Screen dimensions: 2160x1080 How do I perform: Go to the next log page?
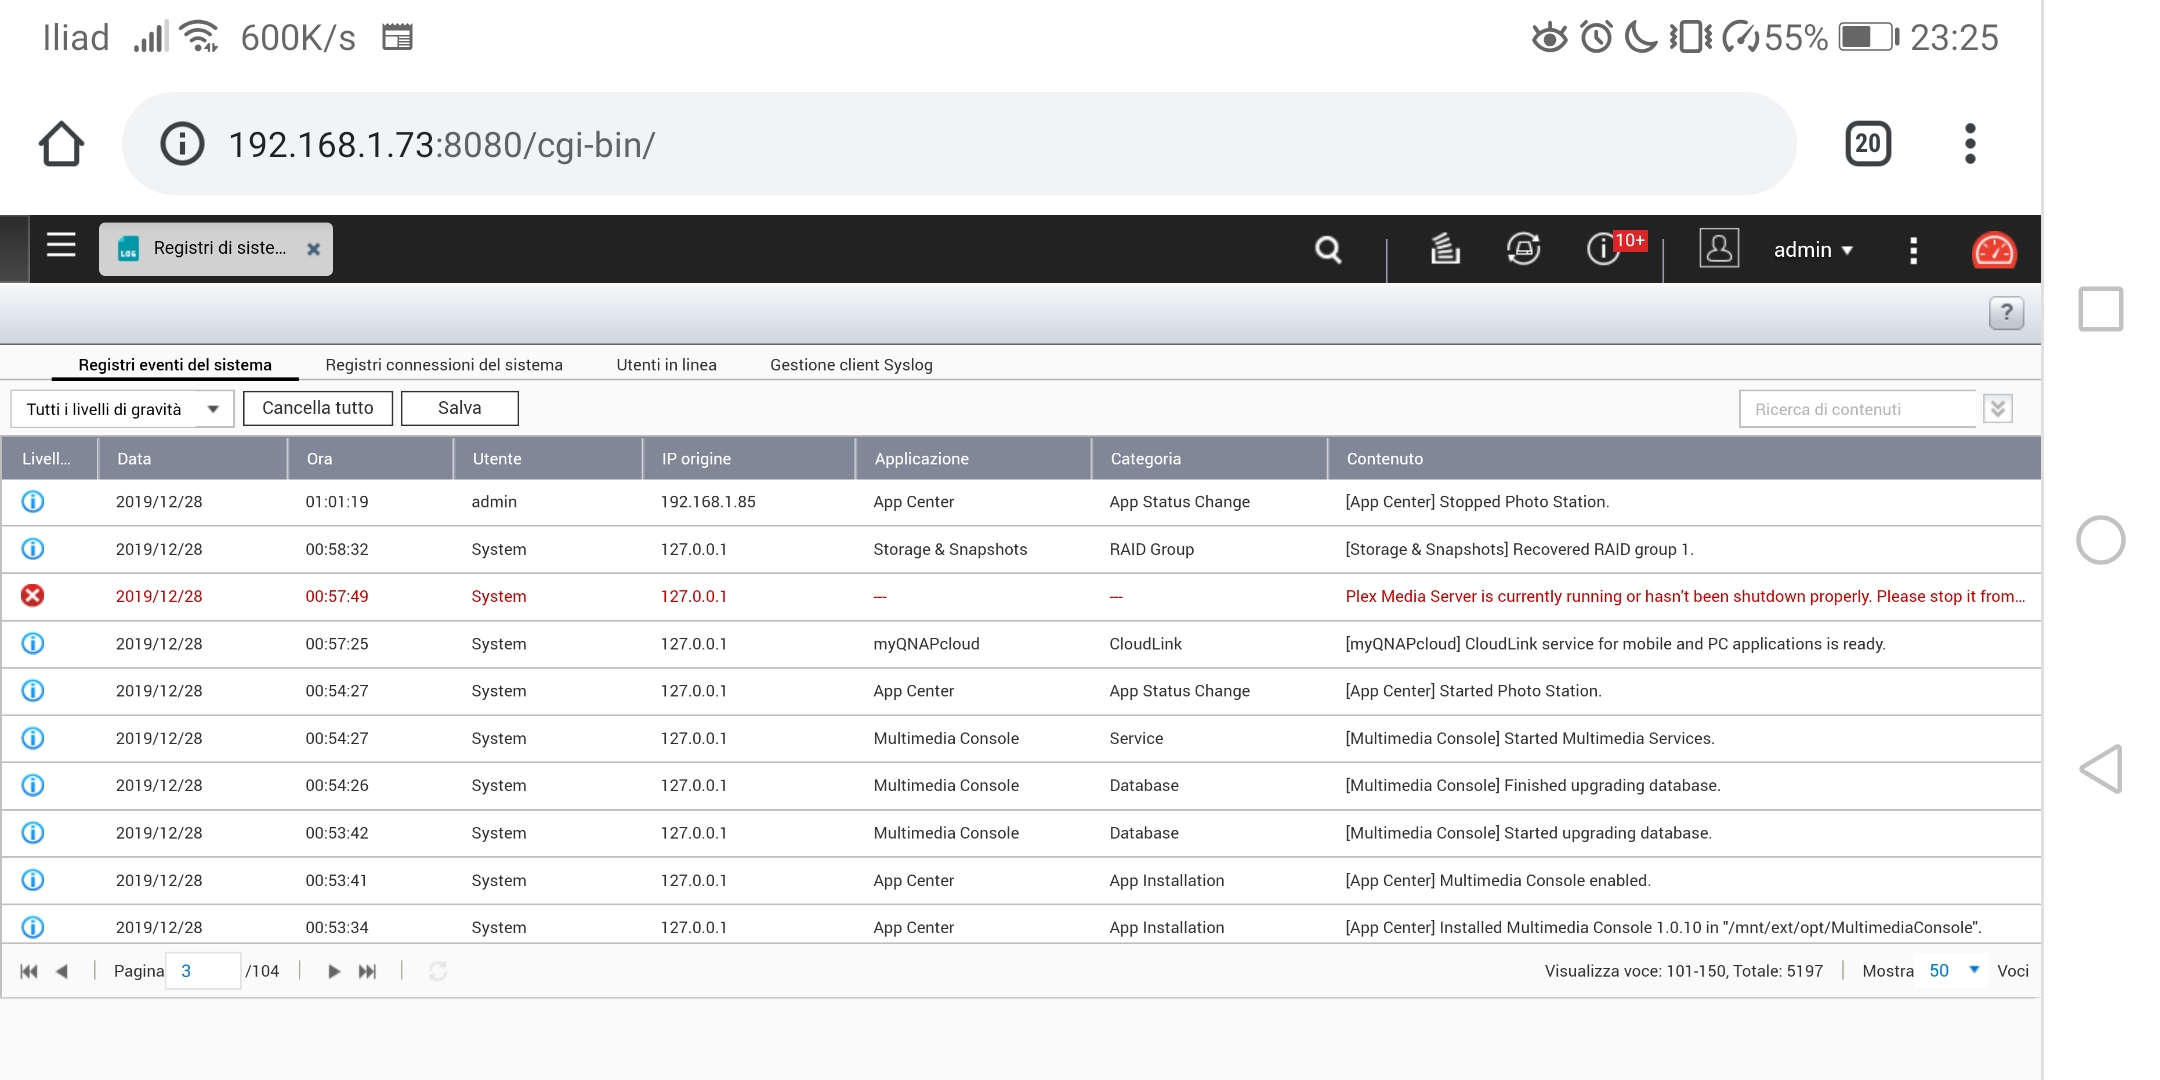coord(334,971)
